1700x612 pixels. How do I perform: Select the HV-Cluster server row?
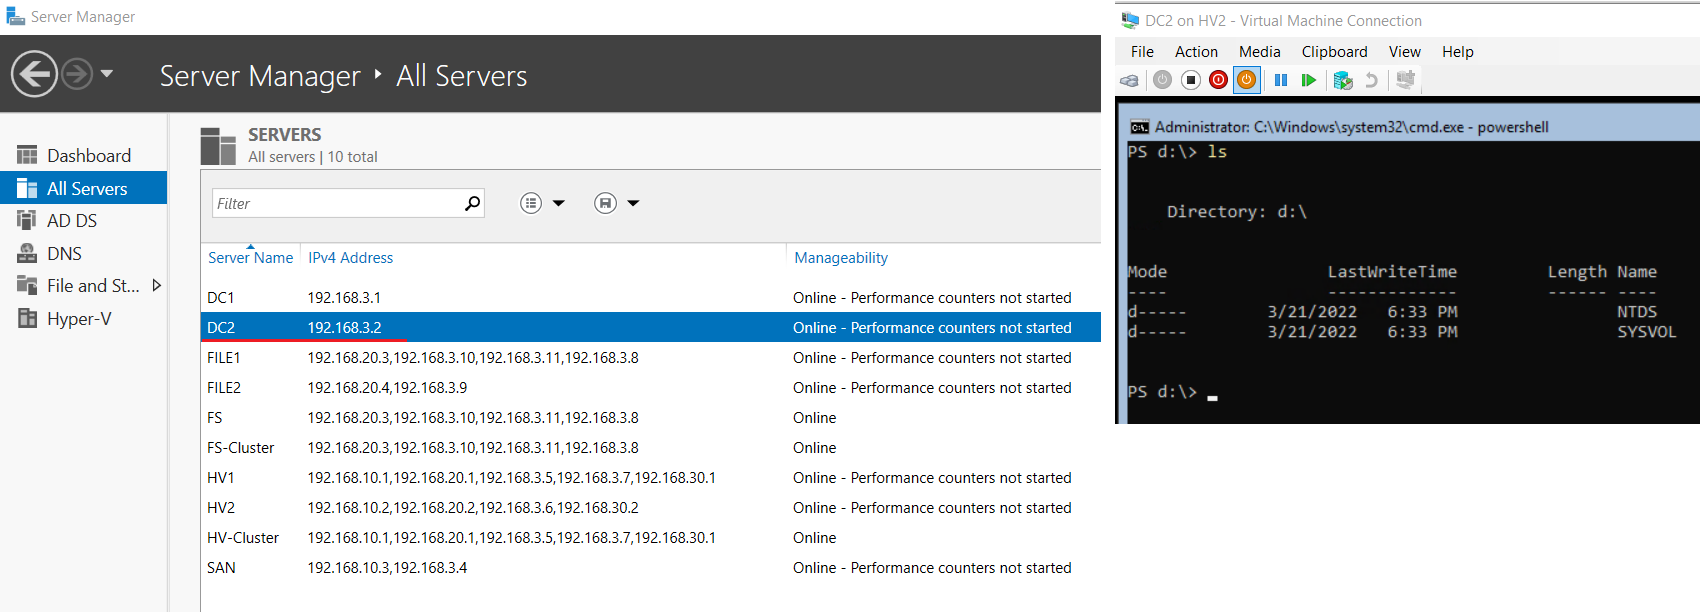click(651, 537)
